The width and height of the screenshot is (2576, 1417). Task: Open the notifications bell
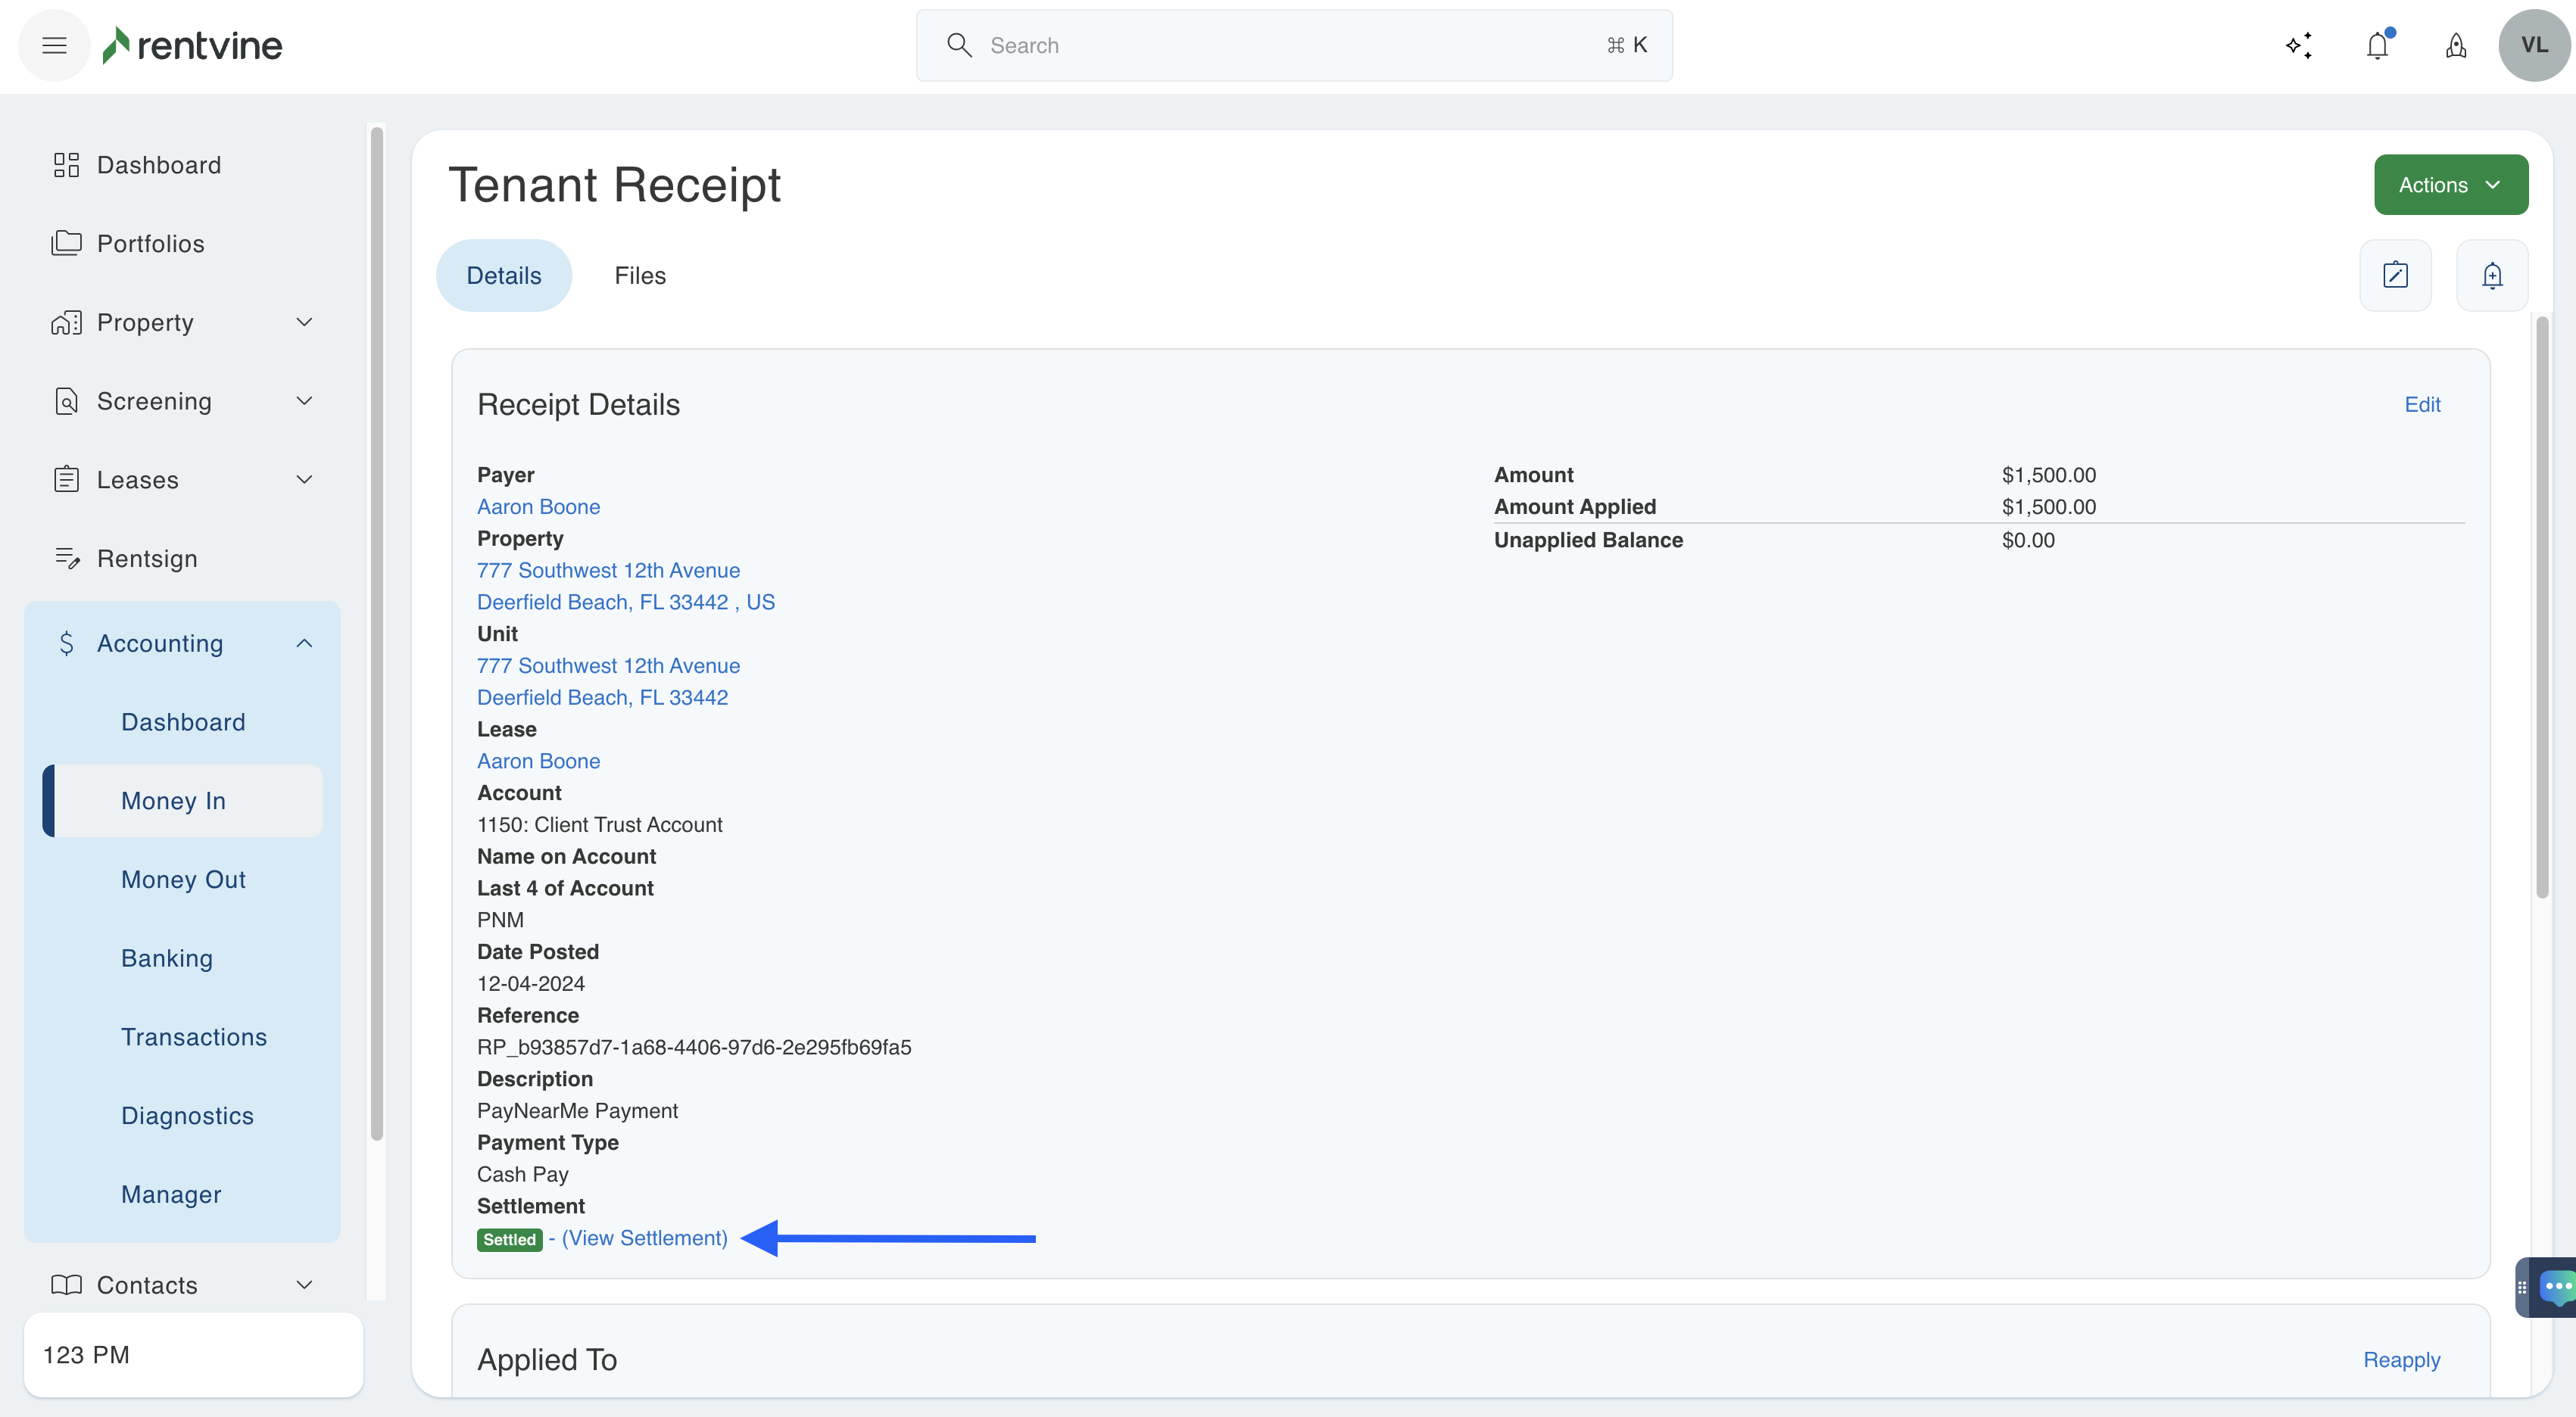point(2377,45)
